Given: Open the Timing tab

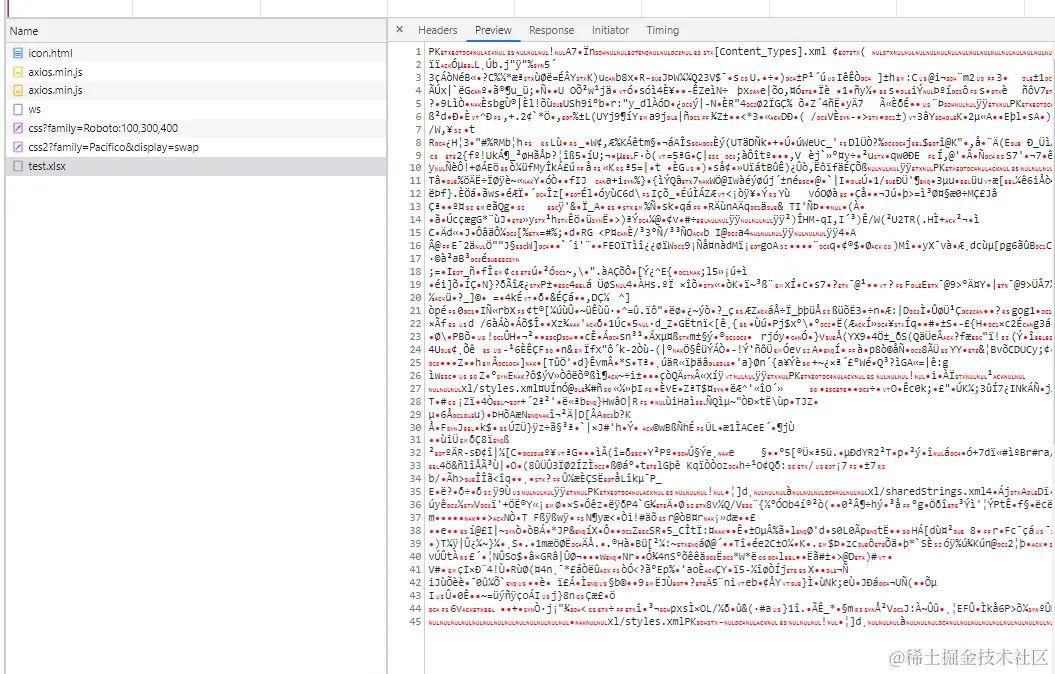Looking at the screenshot, I should pos(663,30).
